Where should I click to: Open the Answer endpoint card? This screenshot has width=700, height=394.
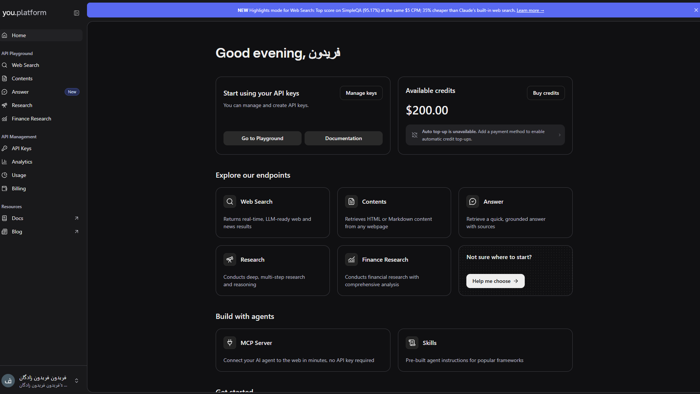(515, 212)
